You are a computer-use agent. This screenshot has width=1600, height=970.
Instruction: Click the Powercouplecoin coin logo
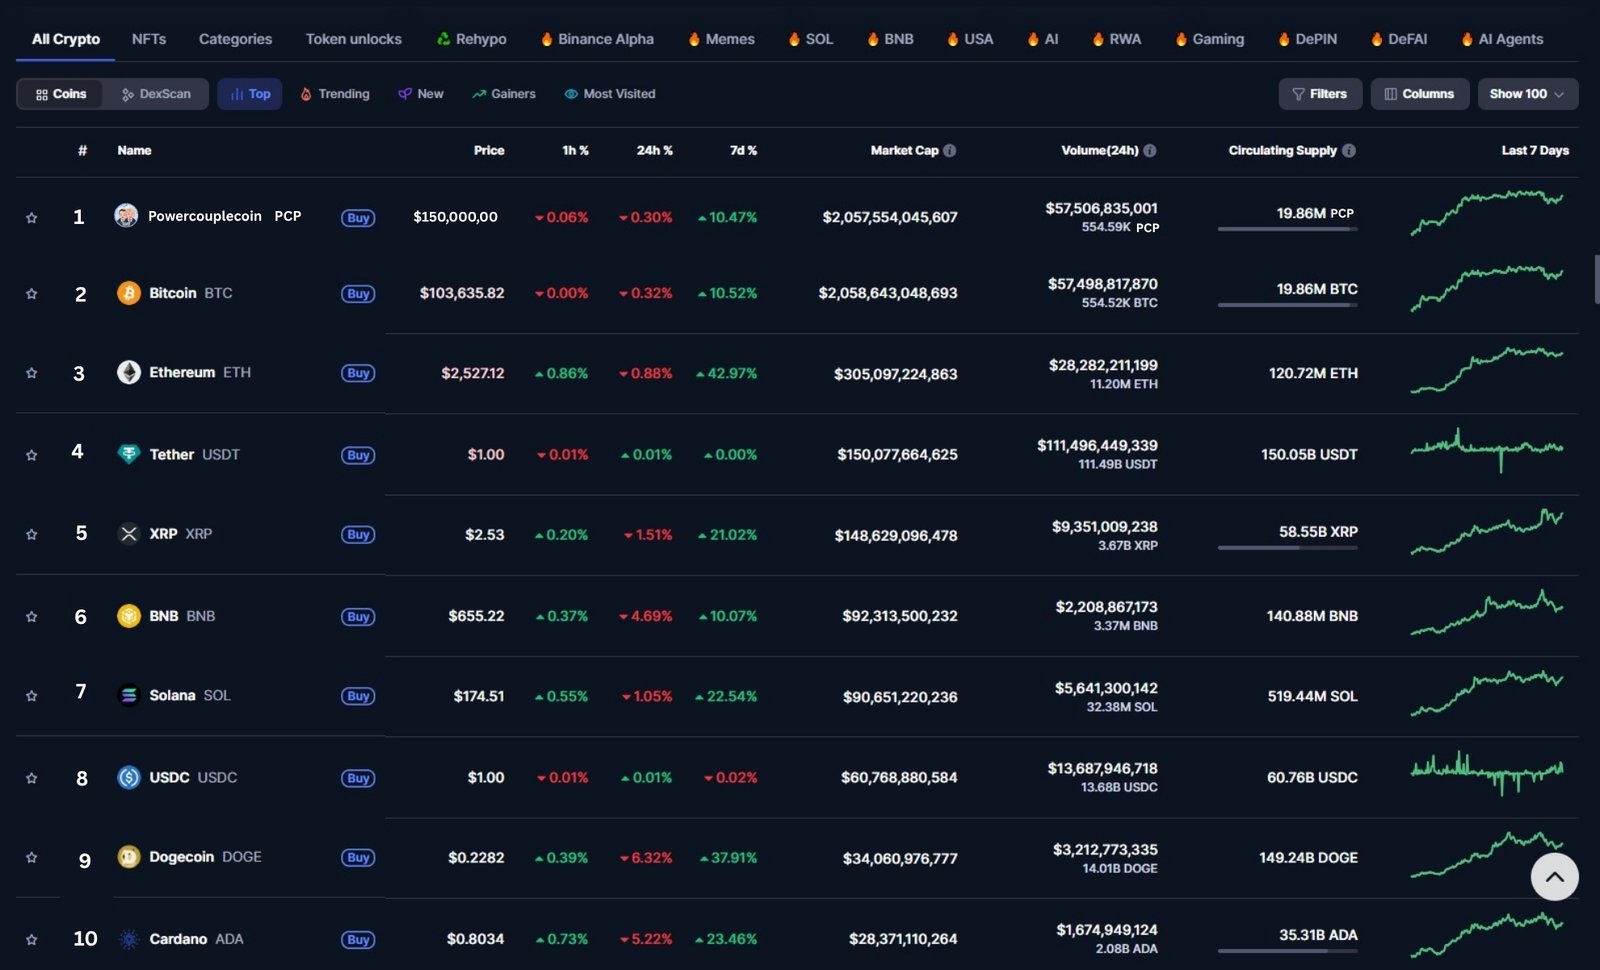tap(126, 215)
